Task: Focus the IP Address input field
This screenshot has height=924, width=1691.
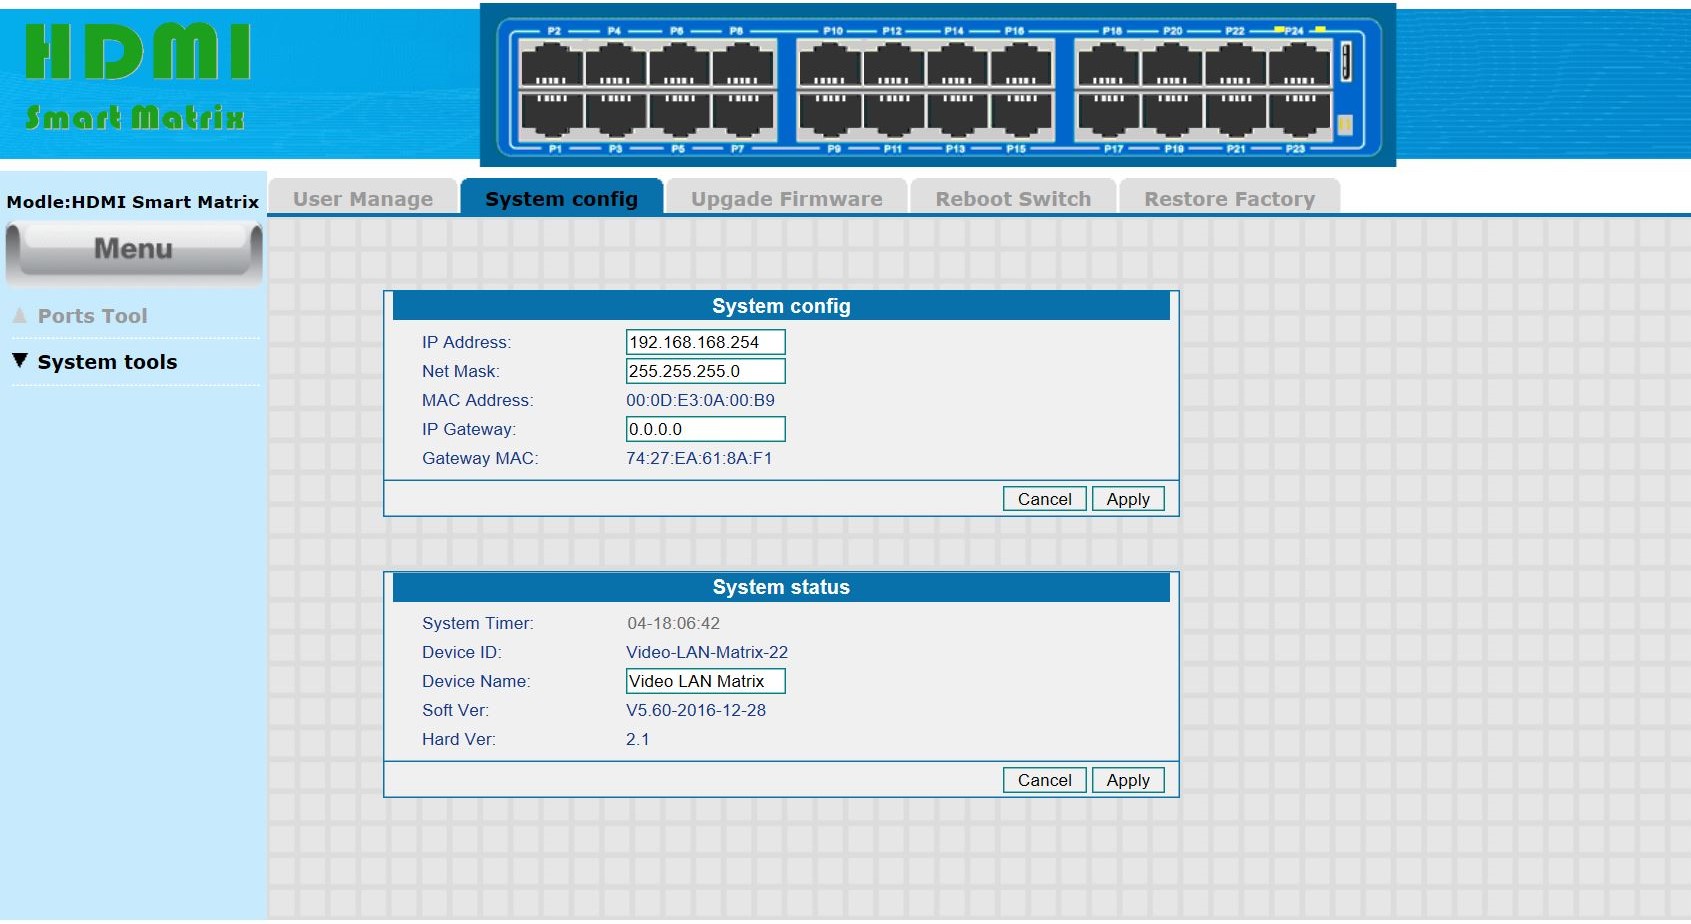Action: (x=706, y=342)
